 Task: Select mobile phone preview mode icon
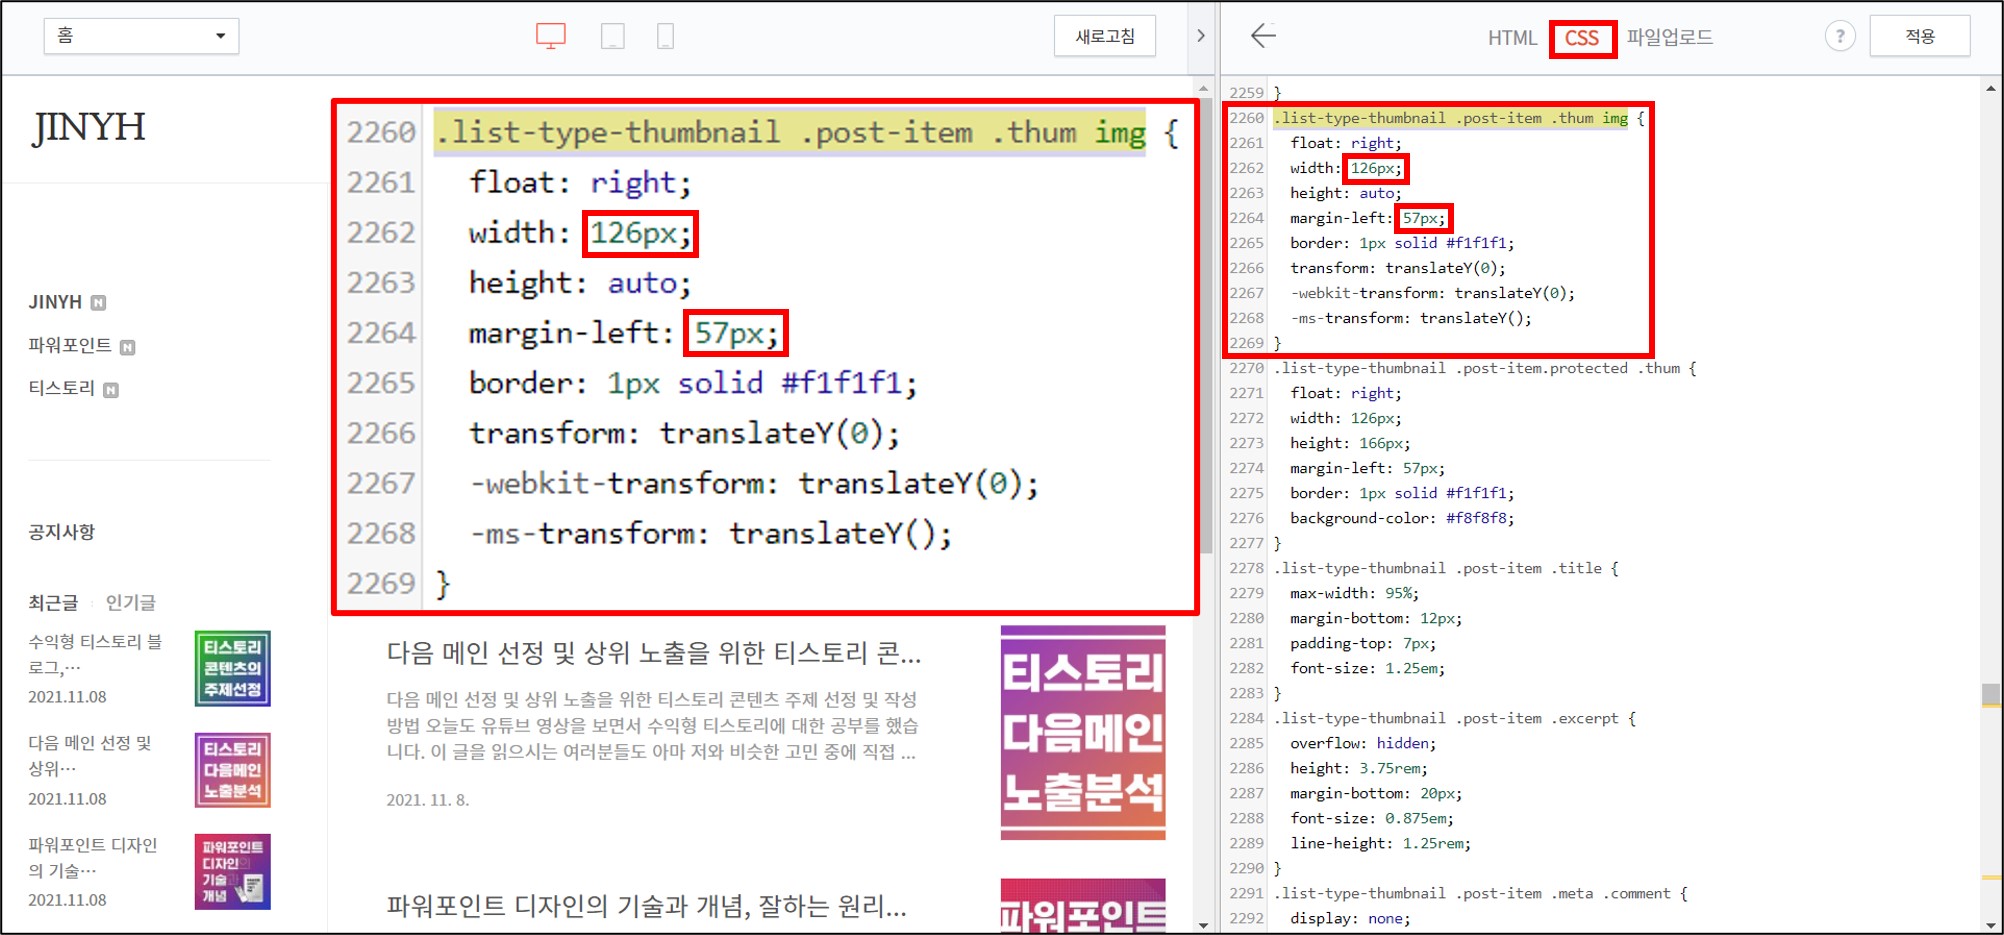(665, 37)
